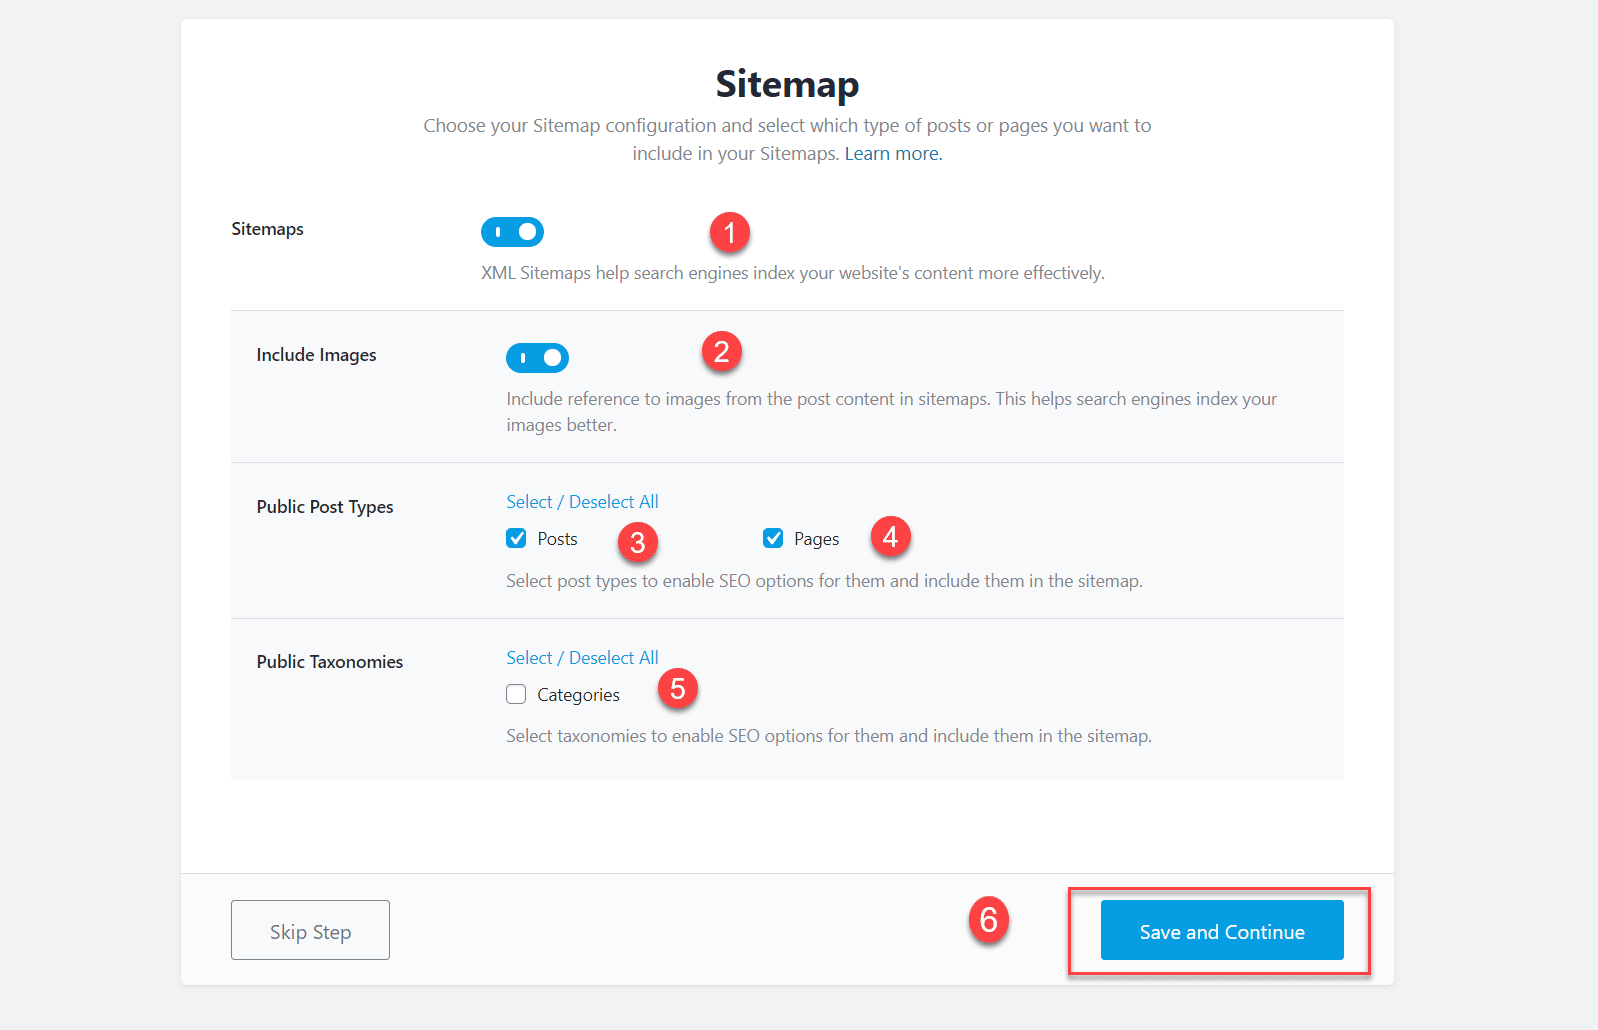
Task: Click the 'Include reference to images' description
Action: (x=891, y=412)
